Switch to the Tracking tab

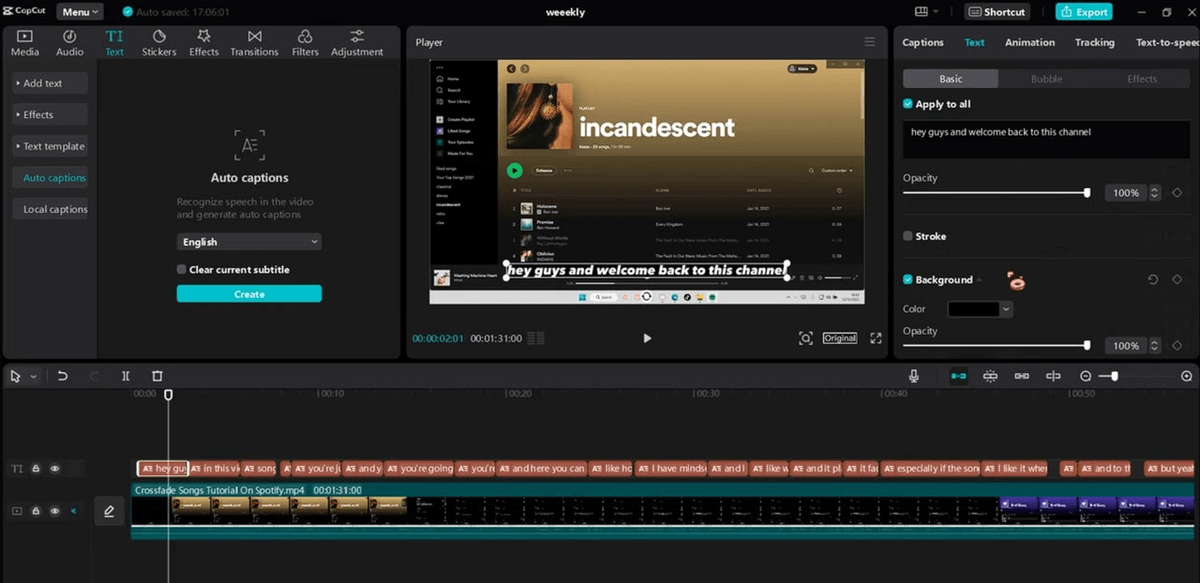tap(1095, 42)
